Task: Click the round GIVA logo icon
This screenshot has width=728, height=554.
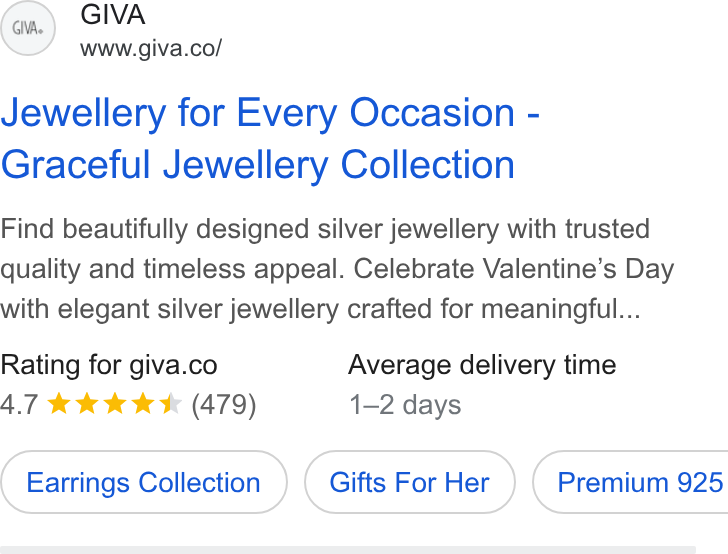Action: point(28,28)
